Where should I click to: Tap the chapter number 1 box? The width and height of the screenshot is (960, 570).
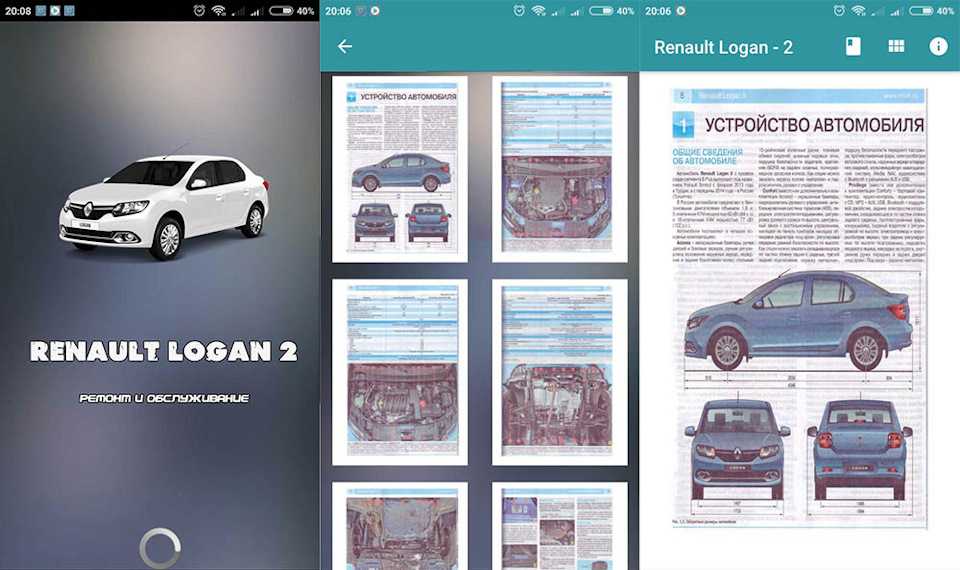click(x=683, y=125)
